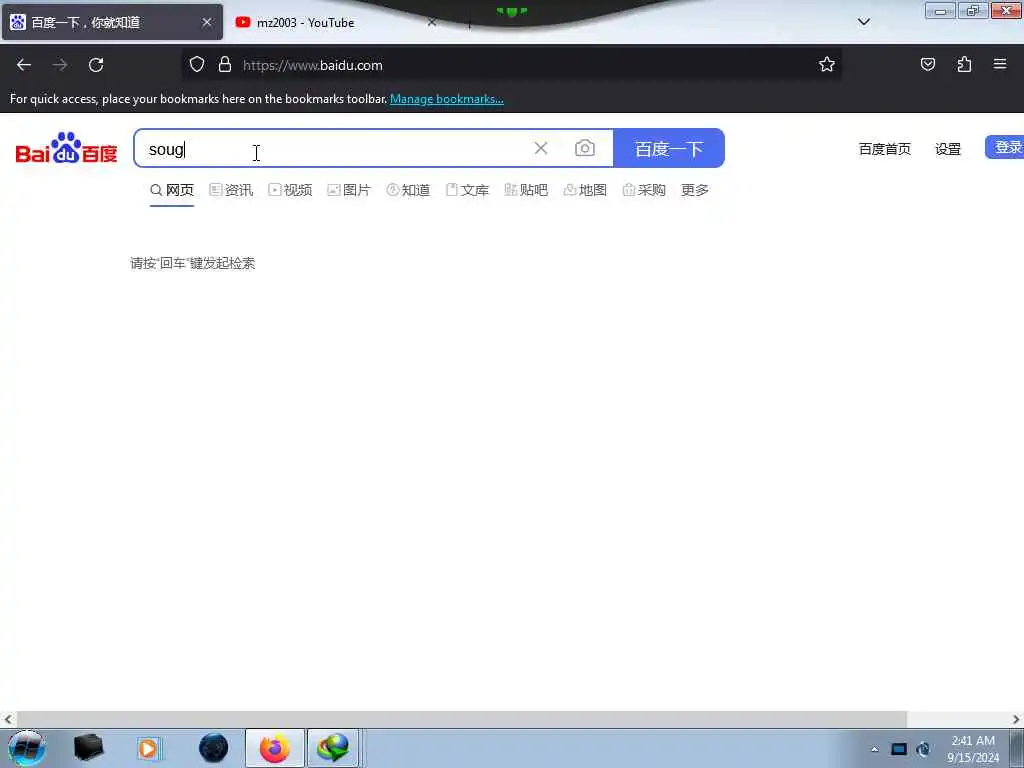
Task: Switch to the 资讯 category
Action: pos(231,190)
